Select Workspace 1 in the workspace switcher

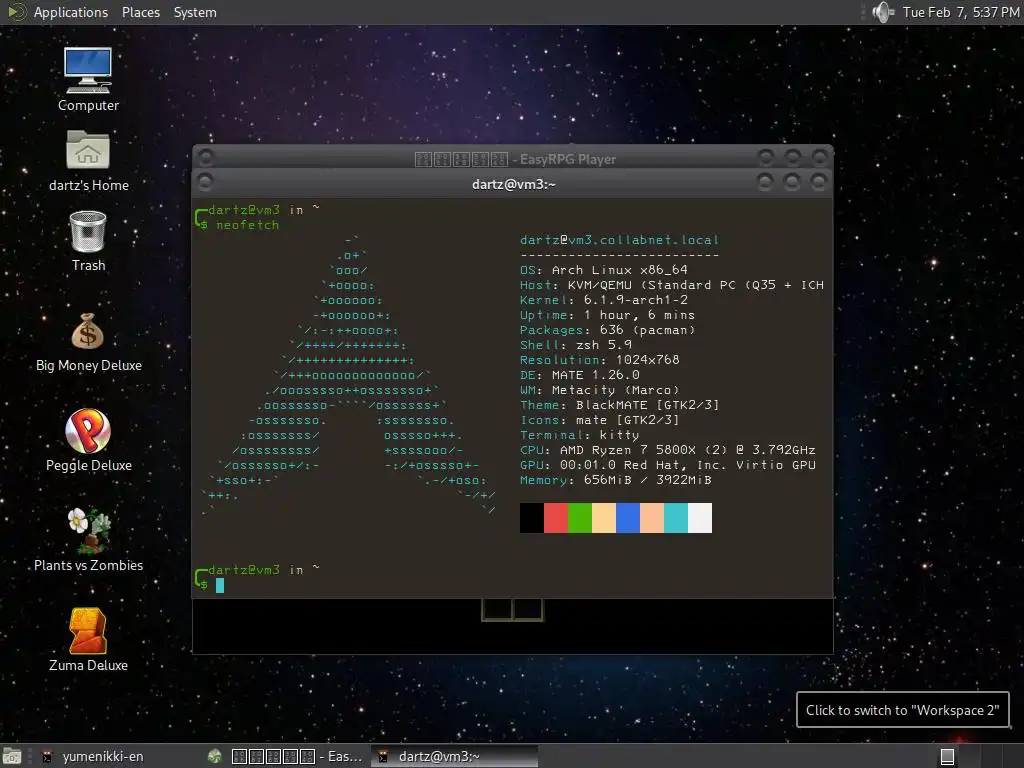[948, 756]
